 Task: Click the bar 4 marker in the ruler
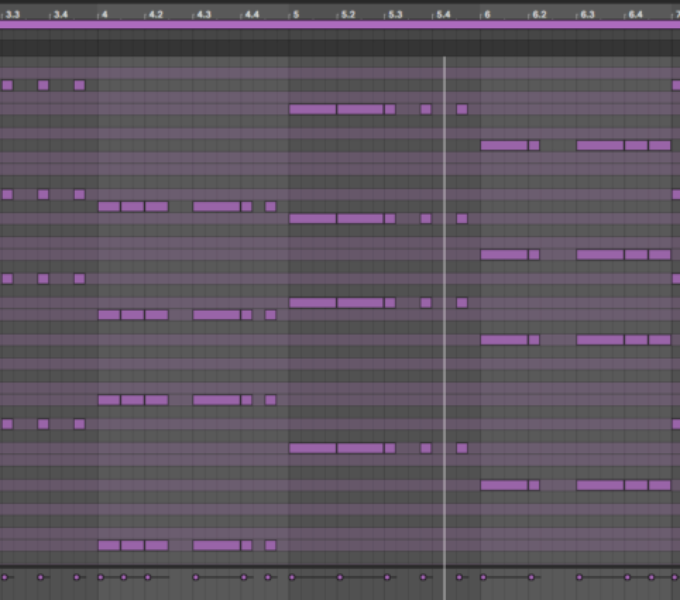[x=104, y=15]
